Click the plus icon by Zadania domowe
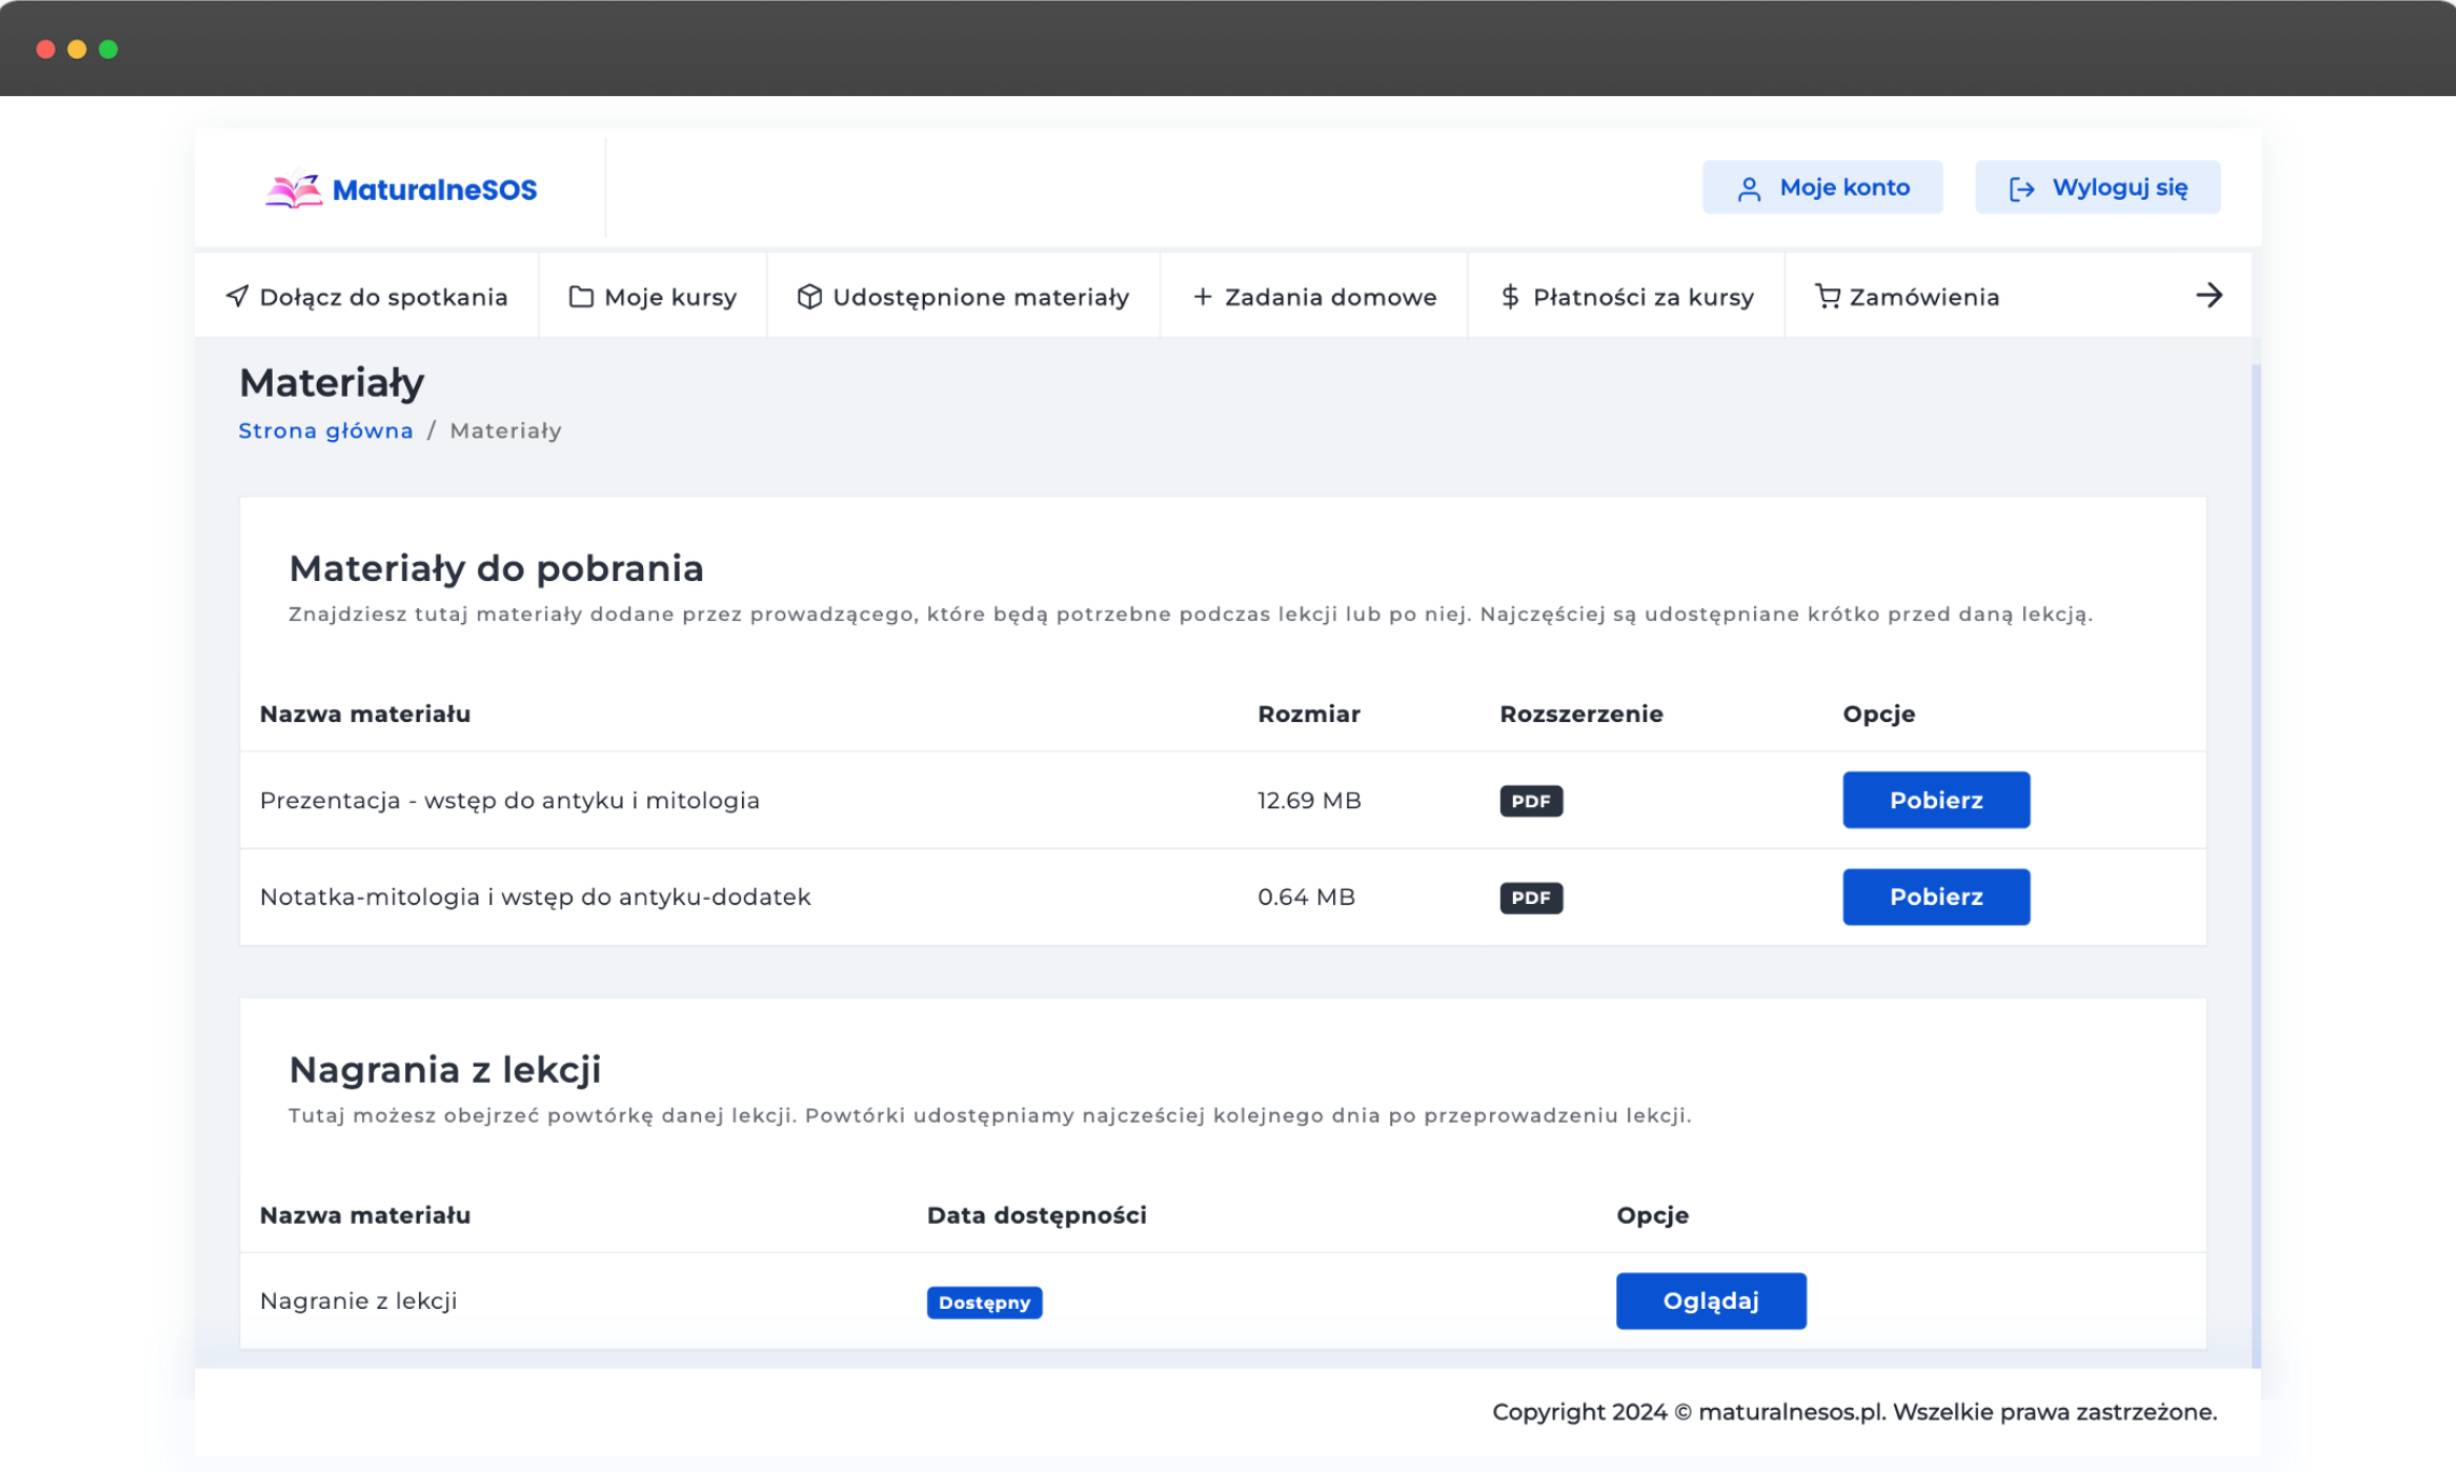The width and height of the screenshot is (2456, 1472). point(1202,296)
